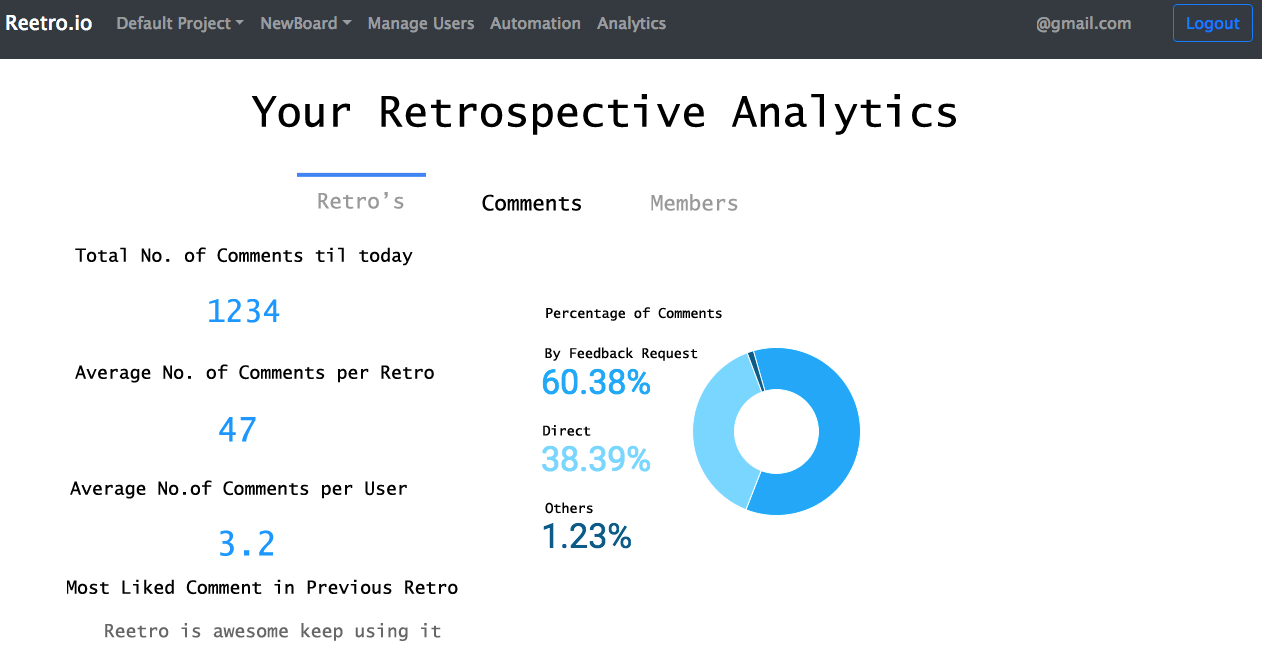This screenshot has height=657, width=1262.
Task: Click the 1.23% Others percentage
Action: pos(587,537)
